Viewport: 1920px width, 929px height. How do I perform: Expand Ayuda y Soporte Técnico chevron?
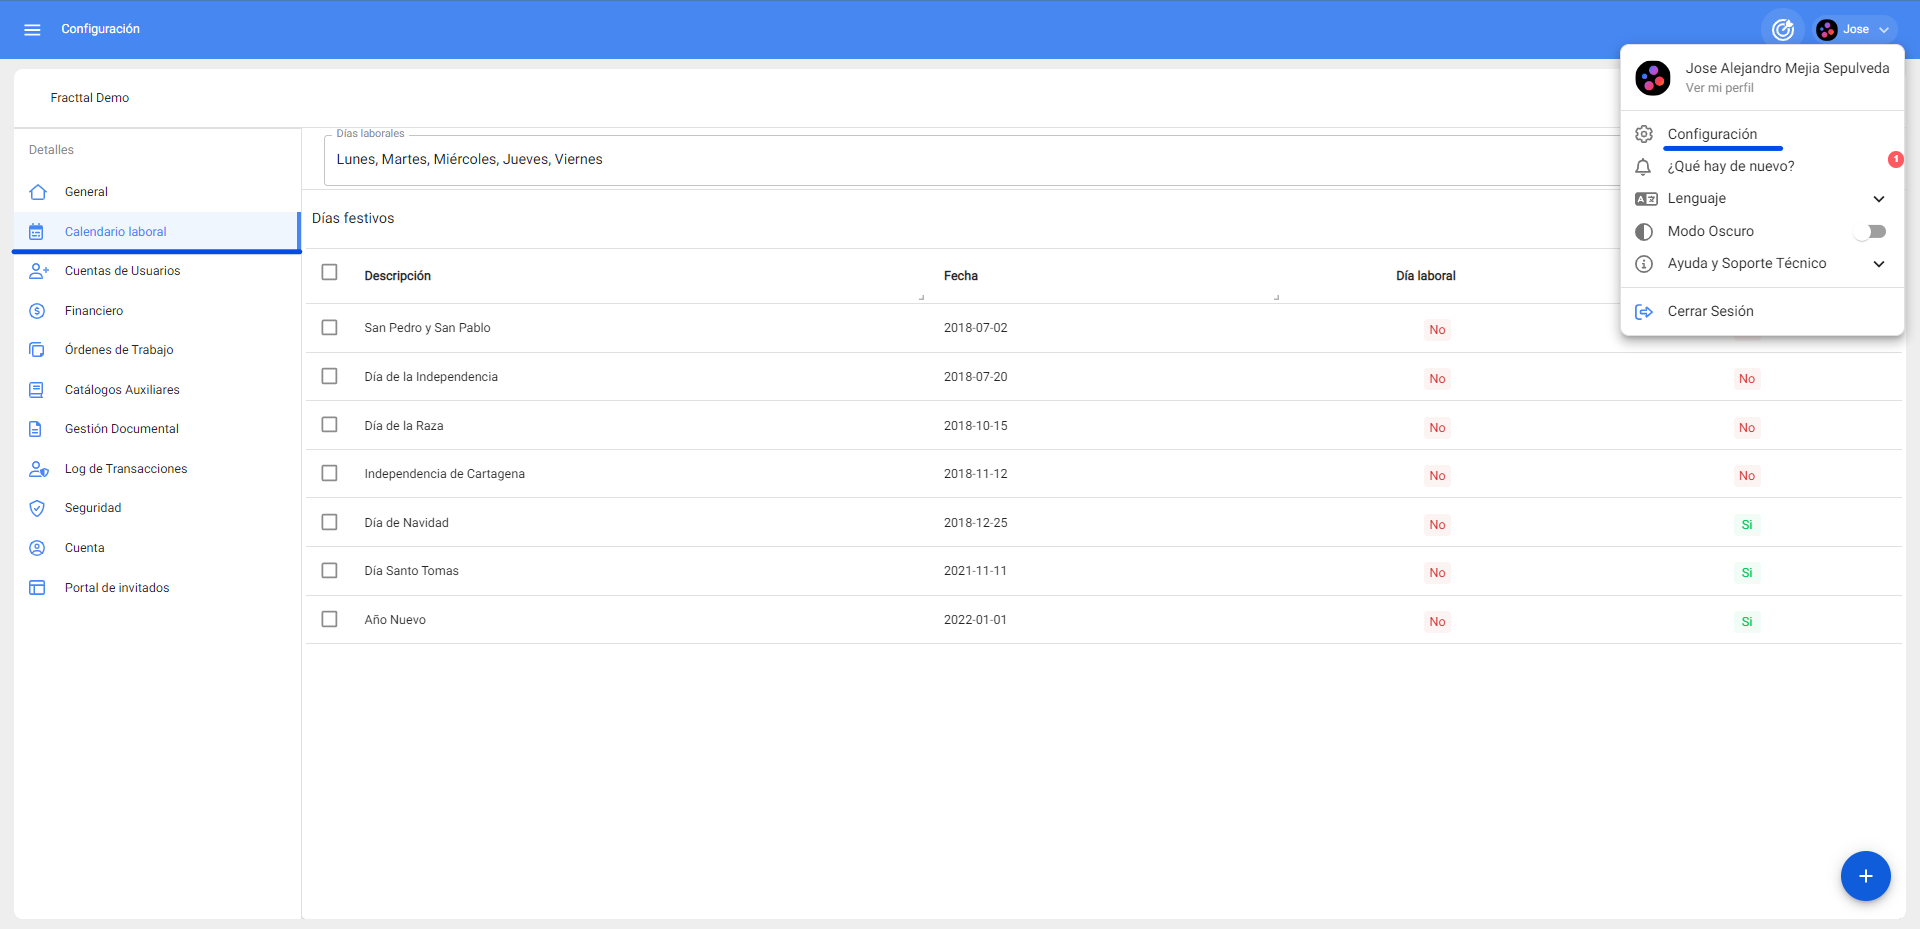1878,264
